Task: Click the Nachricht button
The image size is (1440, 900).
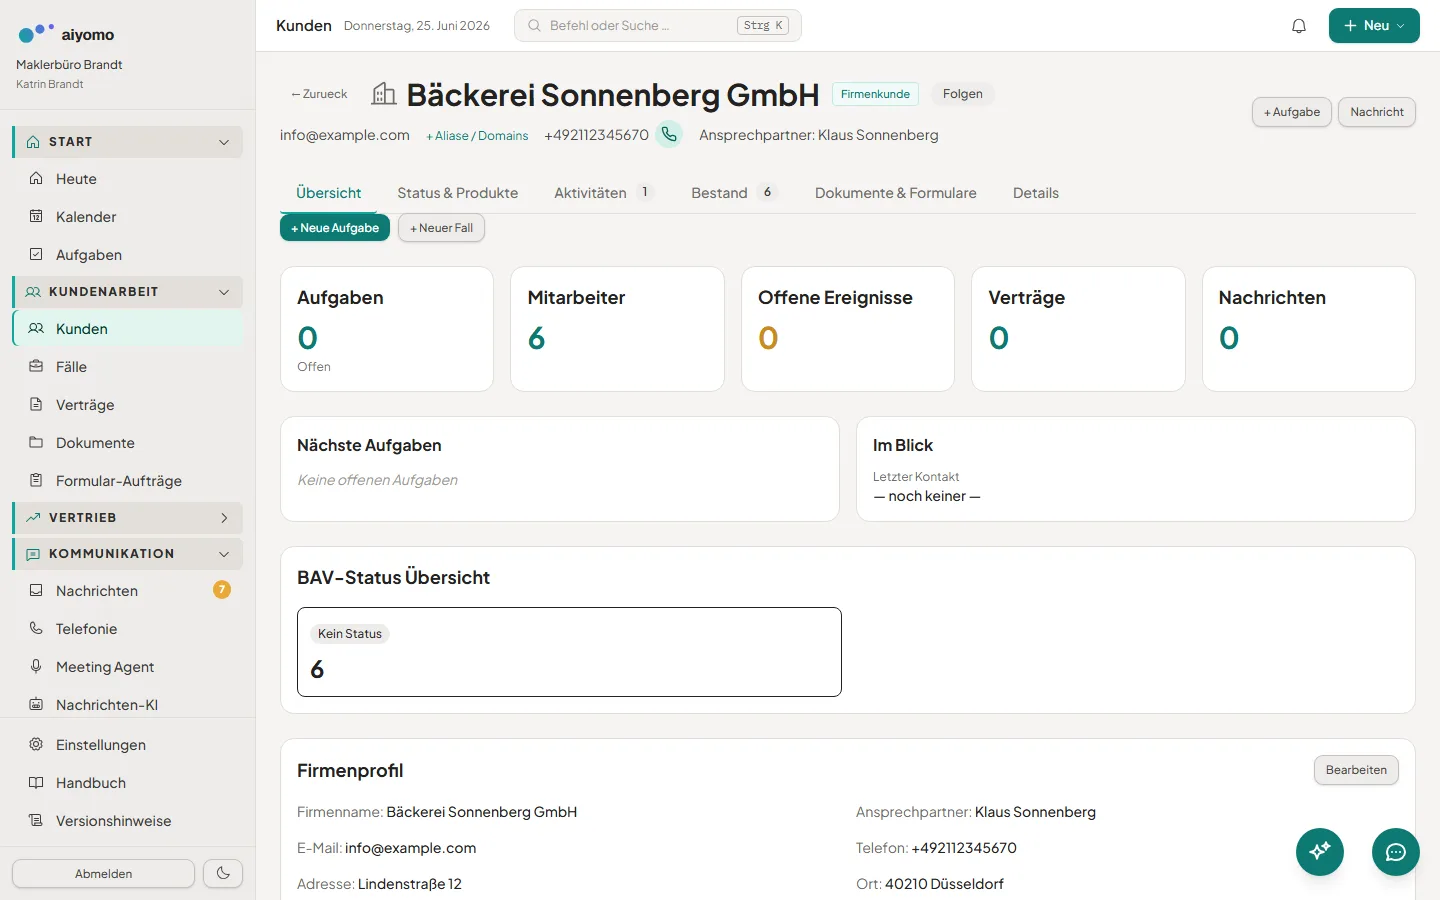Action: (1377, 112)
